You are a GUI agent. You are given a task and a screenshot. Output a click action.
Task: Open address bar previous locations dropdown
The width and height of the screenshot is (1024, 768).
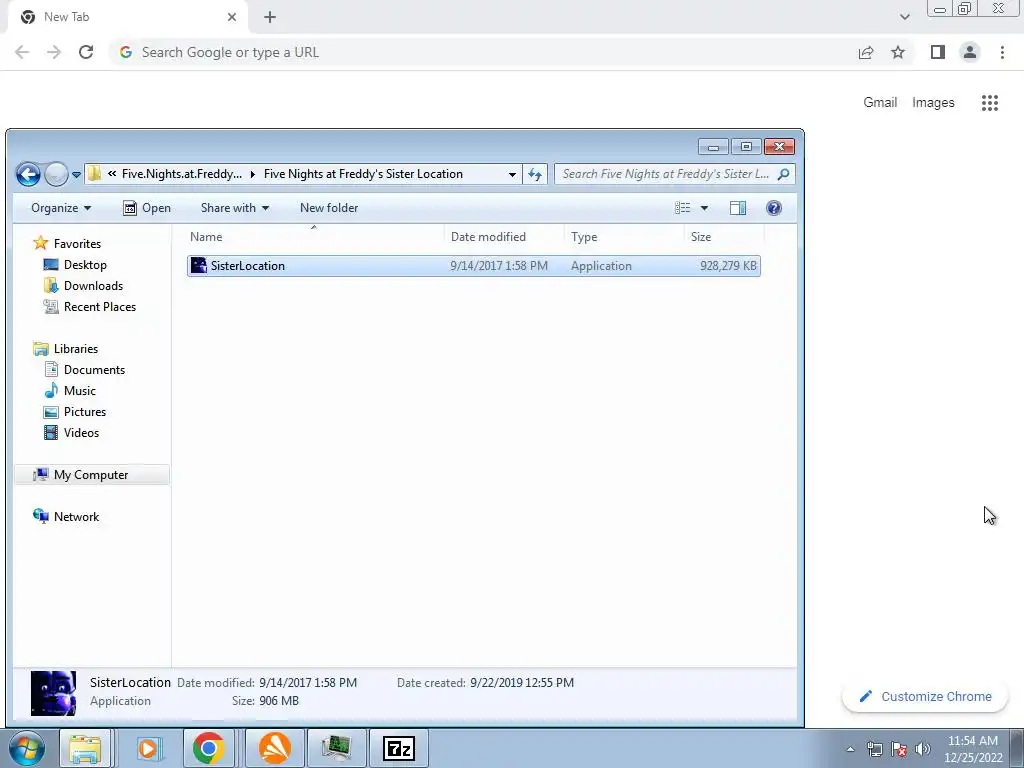(513, 174)
